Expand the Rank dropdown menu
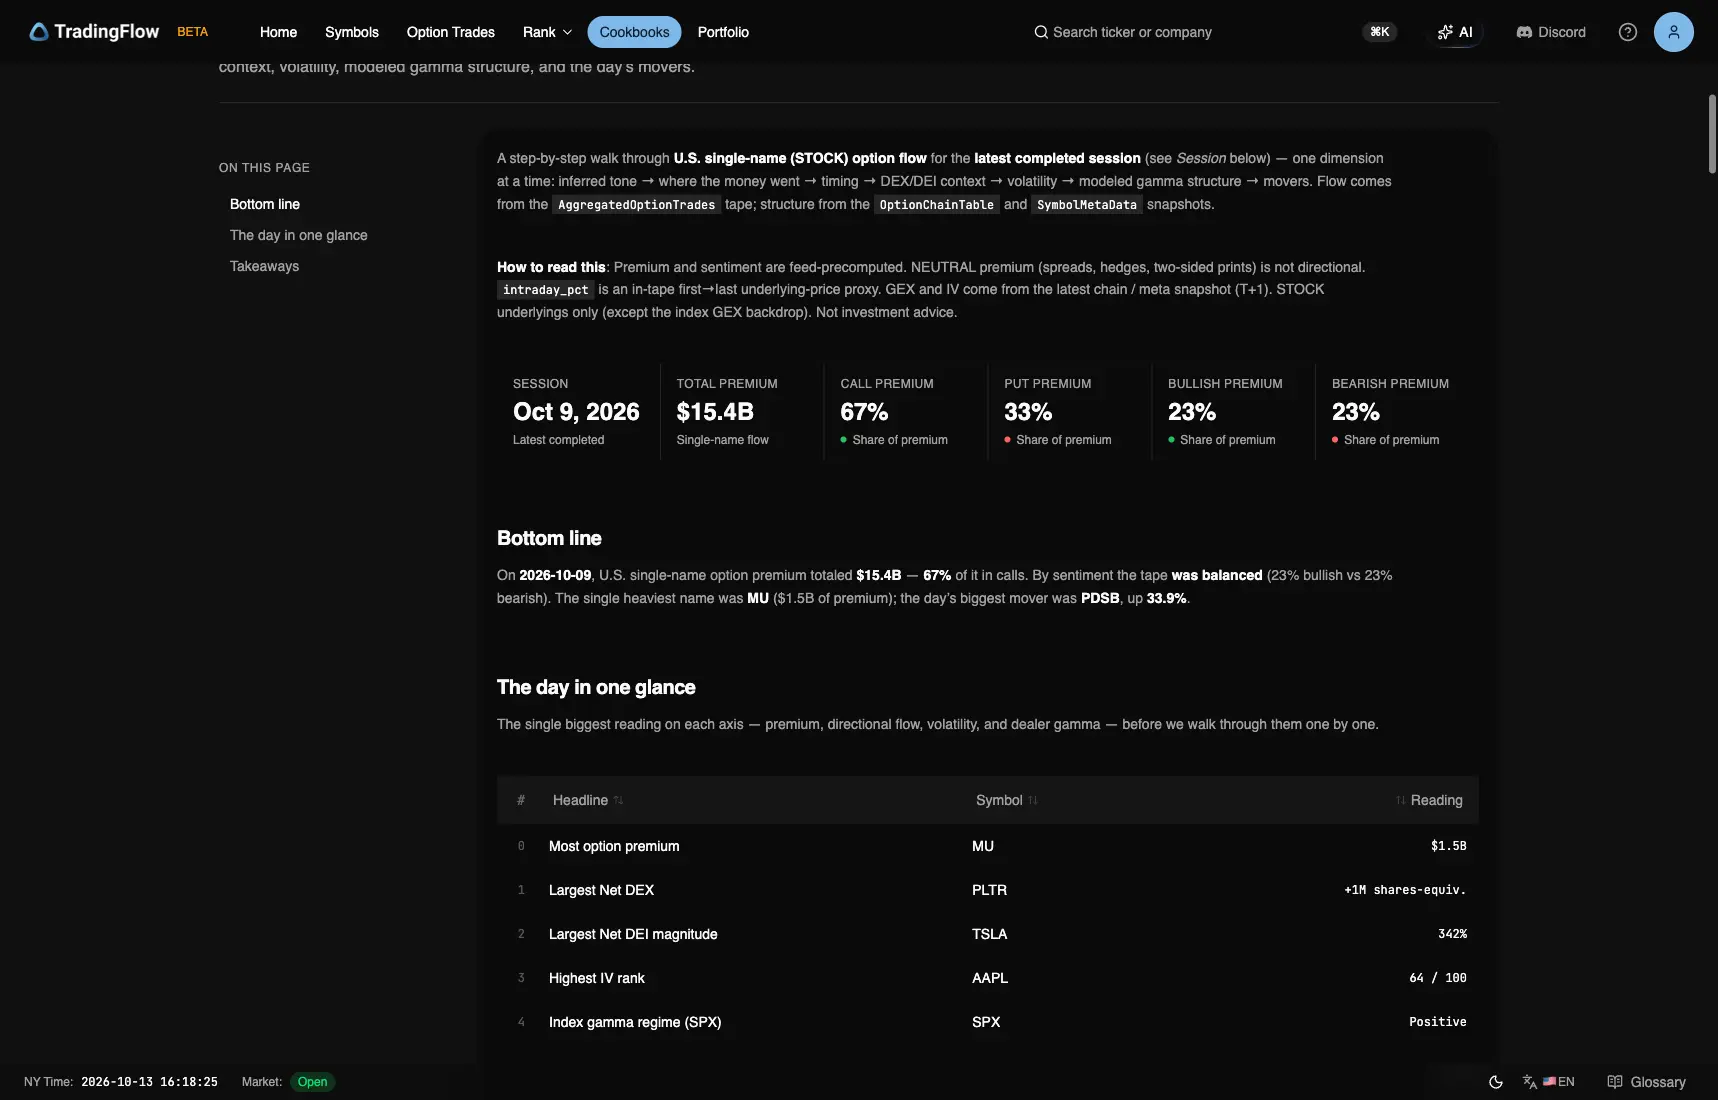This screenshot has height=1100, width=1718. pos(547,32)
